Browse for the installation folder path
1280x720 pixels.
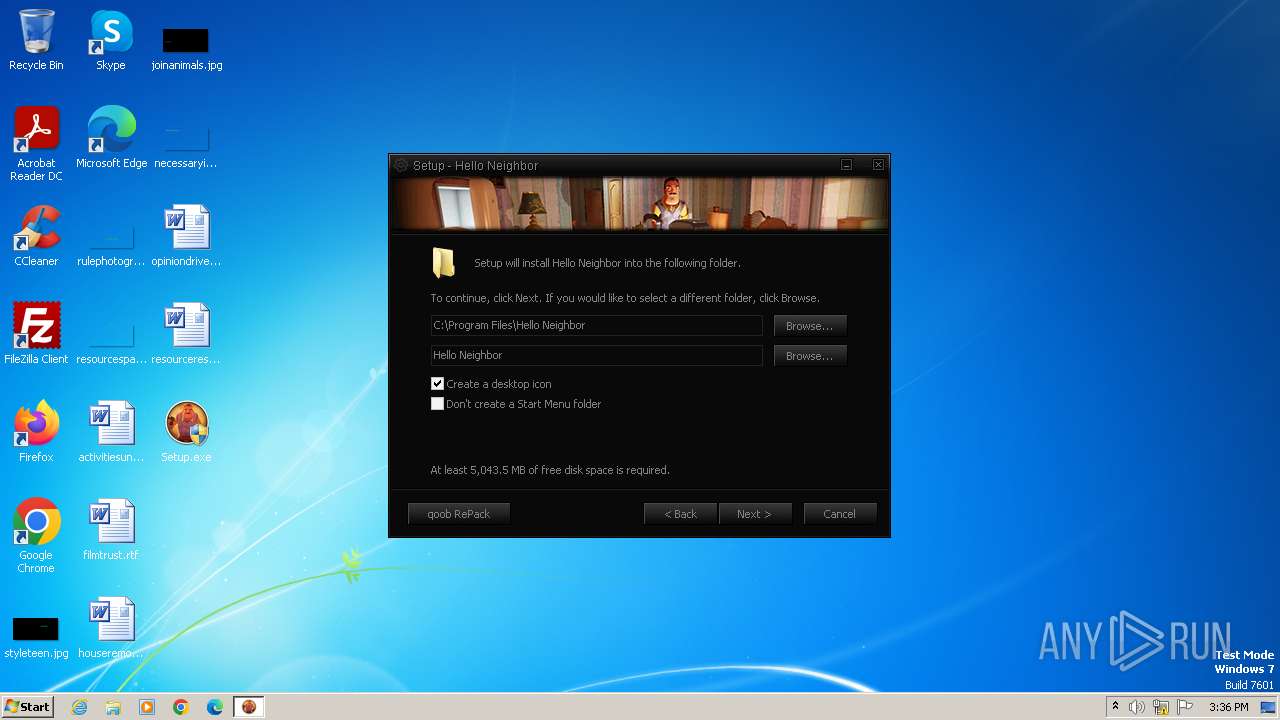click(x=810, y=326)
